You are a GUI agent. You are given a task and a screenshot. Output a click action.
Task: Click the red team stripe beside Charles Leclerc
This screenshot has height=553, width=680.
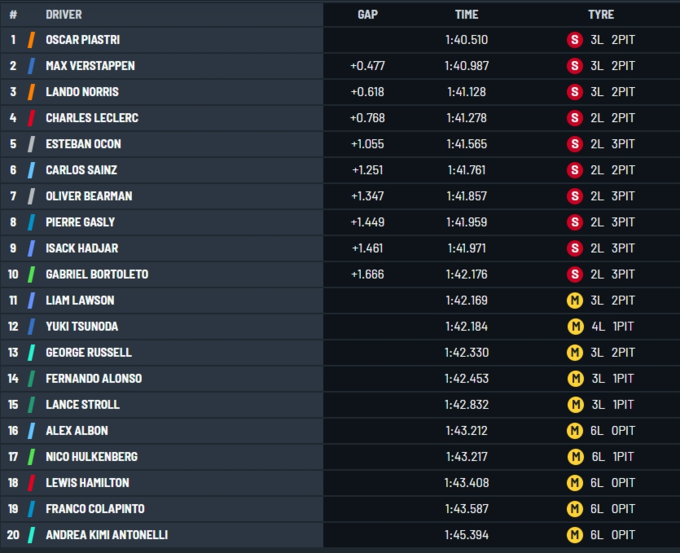33,118
